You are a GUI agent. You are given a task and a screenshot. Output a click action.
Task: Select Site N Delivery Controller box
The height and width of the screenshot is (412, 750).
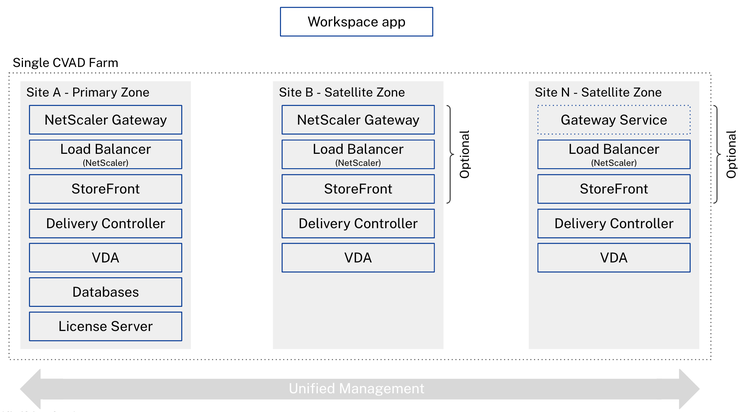614,223
